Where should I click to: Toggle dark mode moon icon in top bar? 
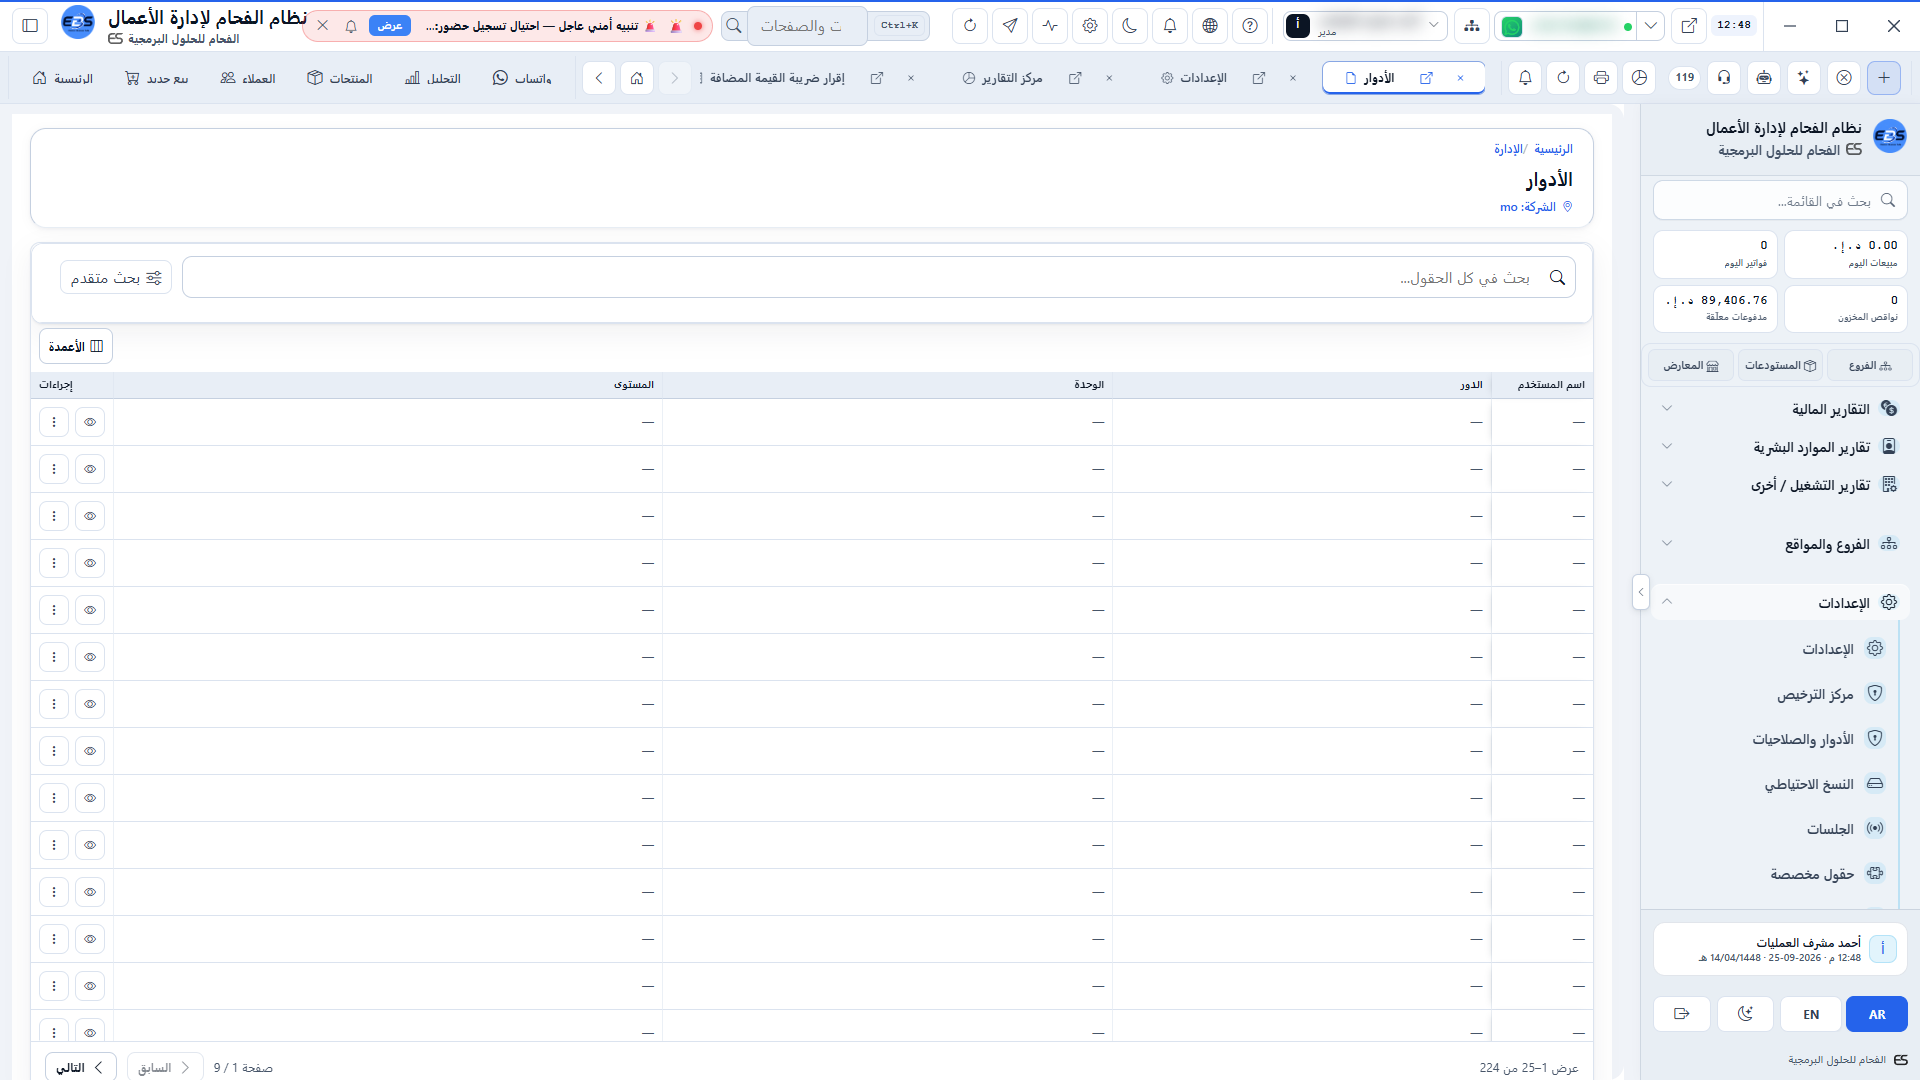click(x=1130, y=26)
